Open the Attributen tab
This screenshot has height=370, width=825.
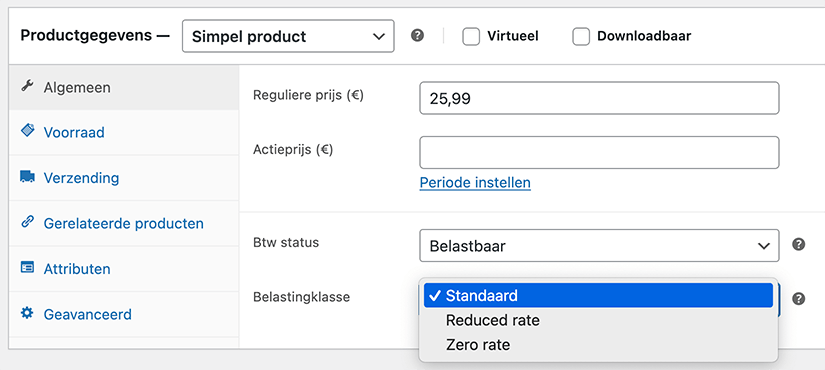(x=124, y=269)
